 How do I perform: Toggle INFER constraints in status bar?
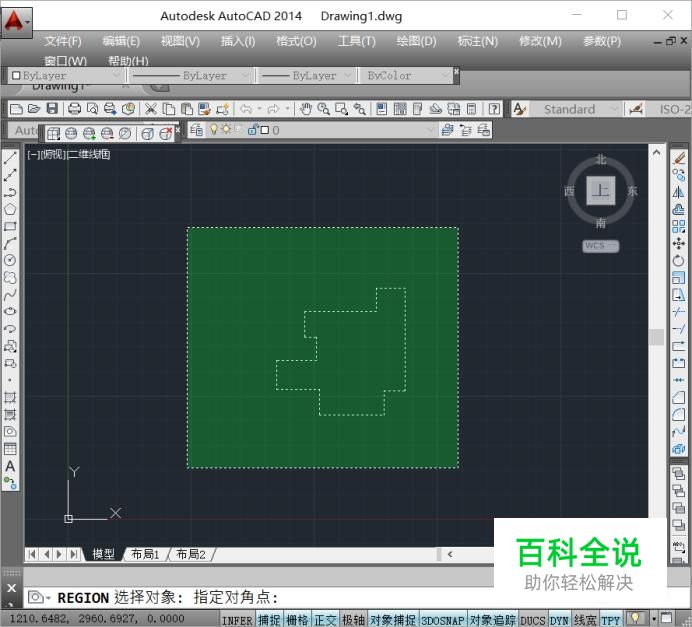[237, 620]
